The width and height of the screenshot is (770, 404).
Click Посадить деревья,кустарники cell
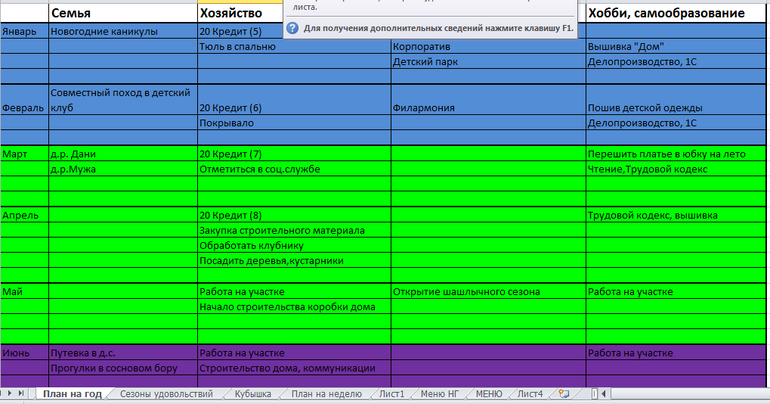[x=294, y=261]
